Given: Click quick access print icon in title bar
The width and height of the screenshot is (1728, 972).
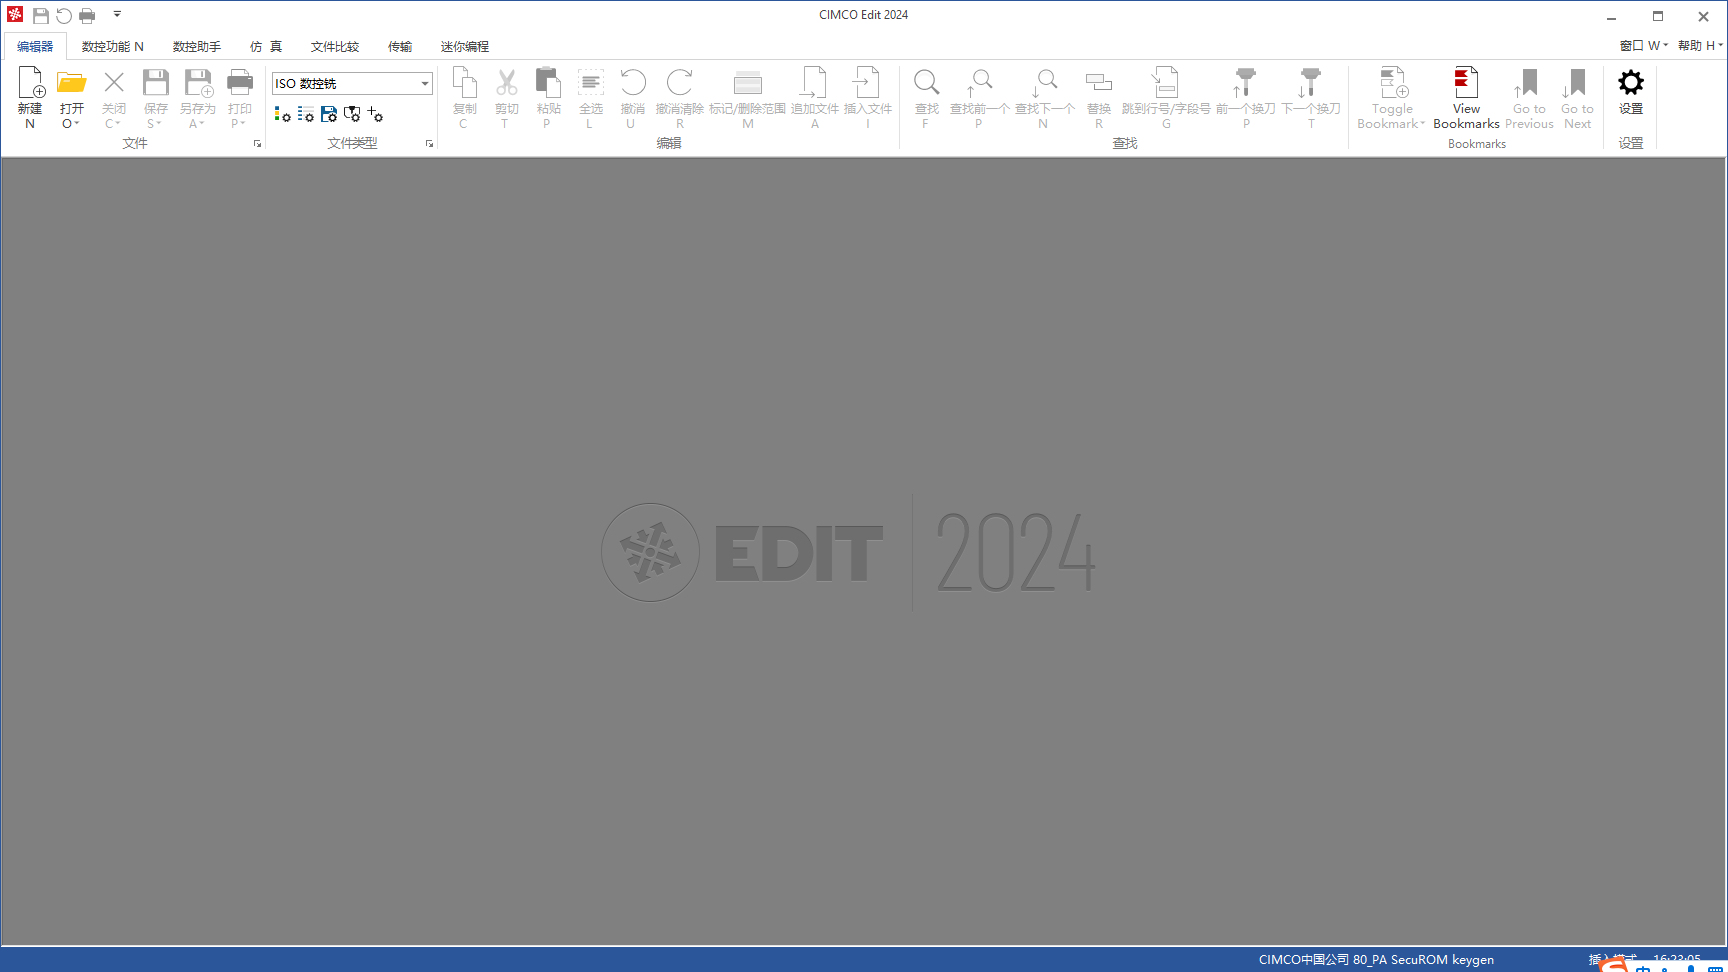Looking at the screenshot, I should [87, 16].
